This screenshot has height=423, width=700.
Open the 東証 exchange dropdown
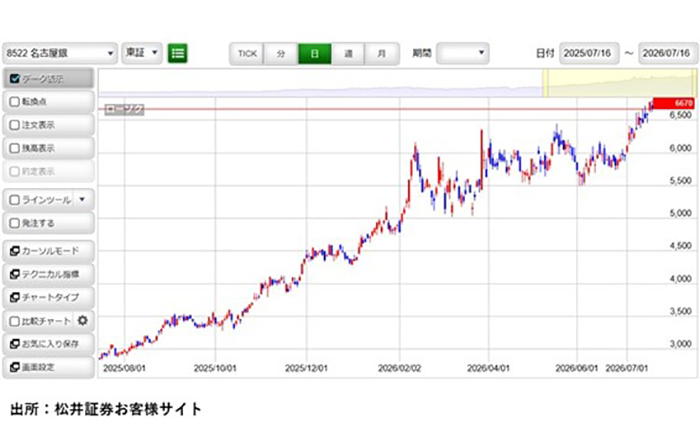coord(142,53)
